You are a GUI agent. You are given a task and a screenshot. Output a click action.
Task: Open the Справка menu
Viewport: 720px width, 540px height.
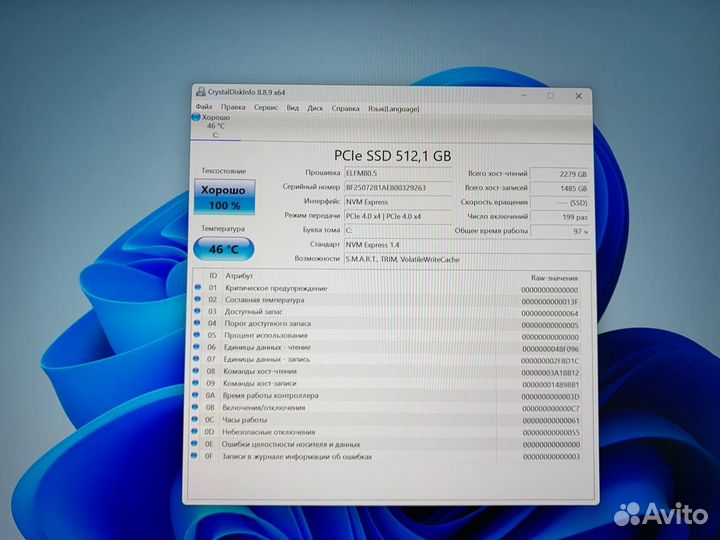345,109
